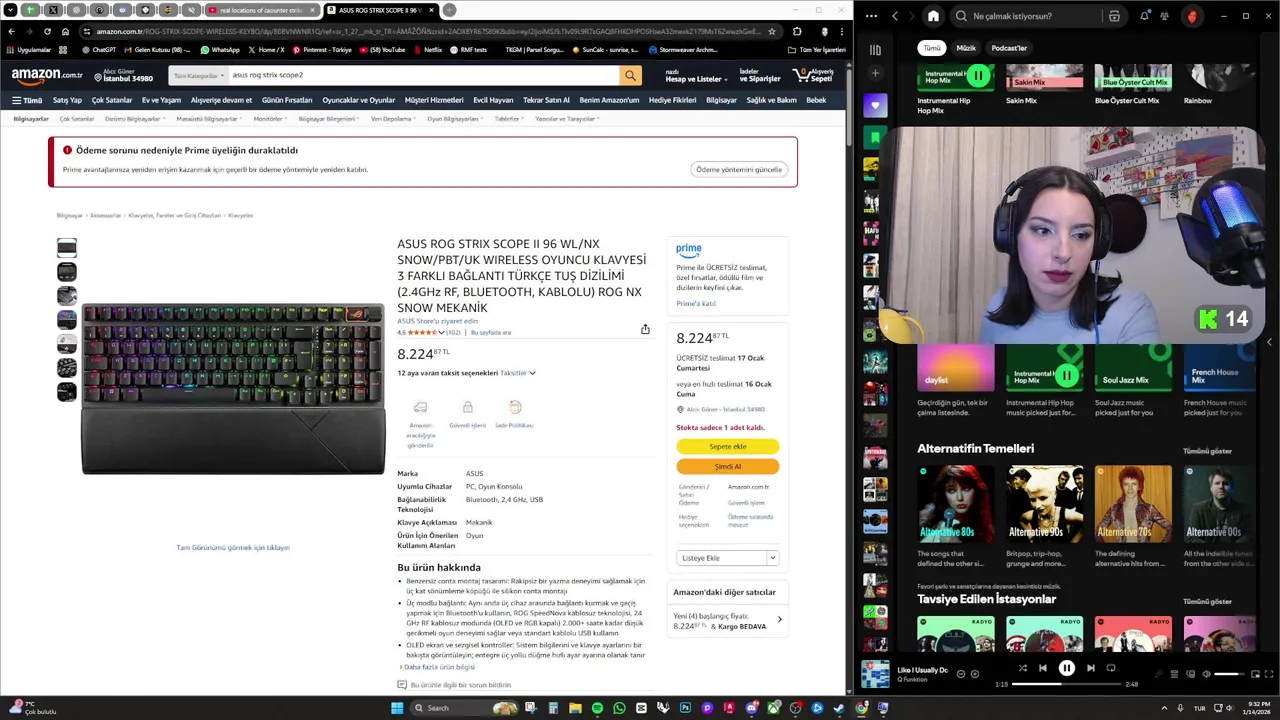The height and width of the screenshot is (720, 1280).
Task: Click Şimdi Al button
Action: pos(727,466)
